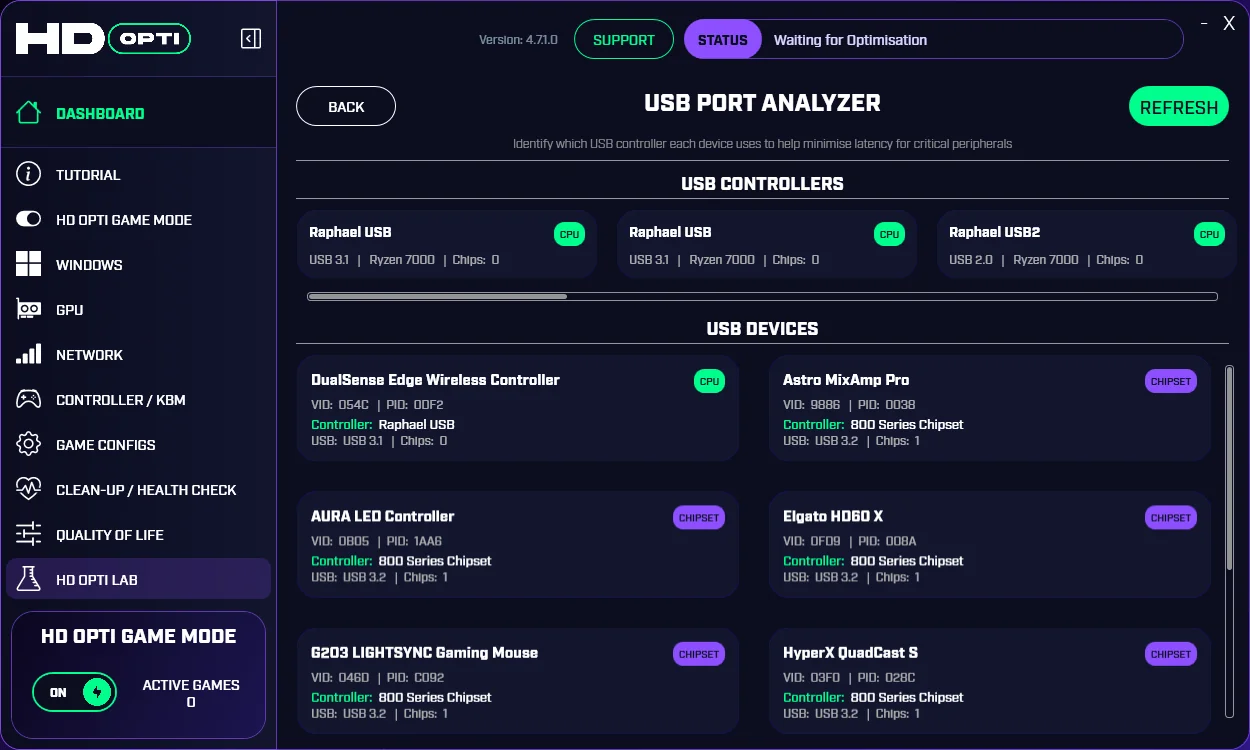
Task: Click the CHIPSET badge on HyperX QuadCast S
Action: tap(1170, 654)
